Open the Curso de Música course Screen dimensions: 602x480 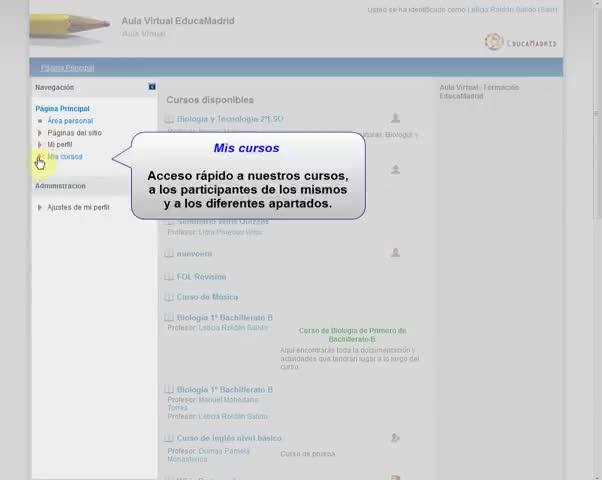(x=207, y=297)
